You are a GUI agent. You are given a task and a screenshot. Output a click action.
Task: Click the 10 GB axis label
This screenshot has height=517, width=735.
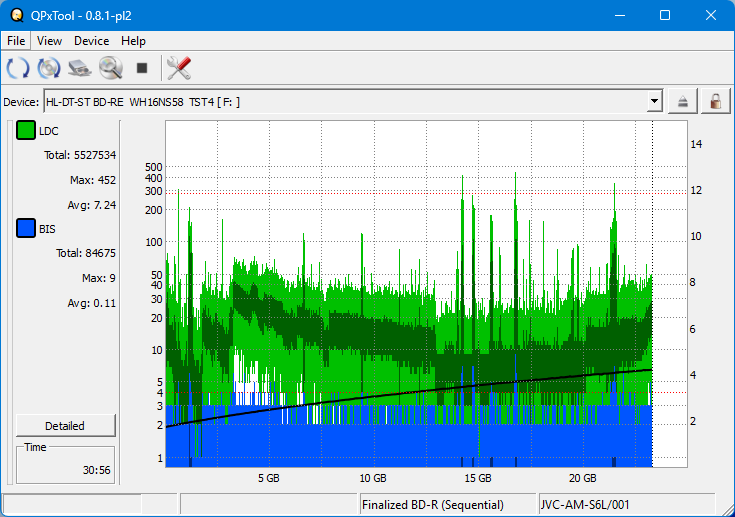click(373, 478)
